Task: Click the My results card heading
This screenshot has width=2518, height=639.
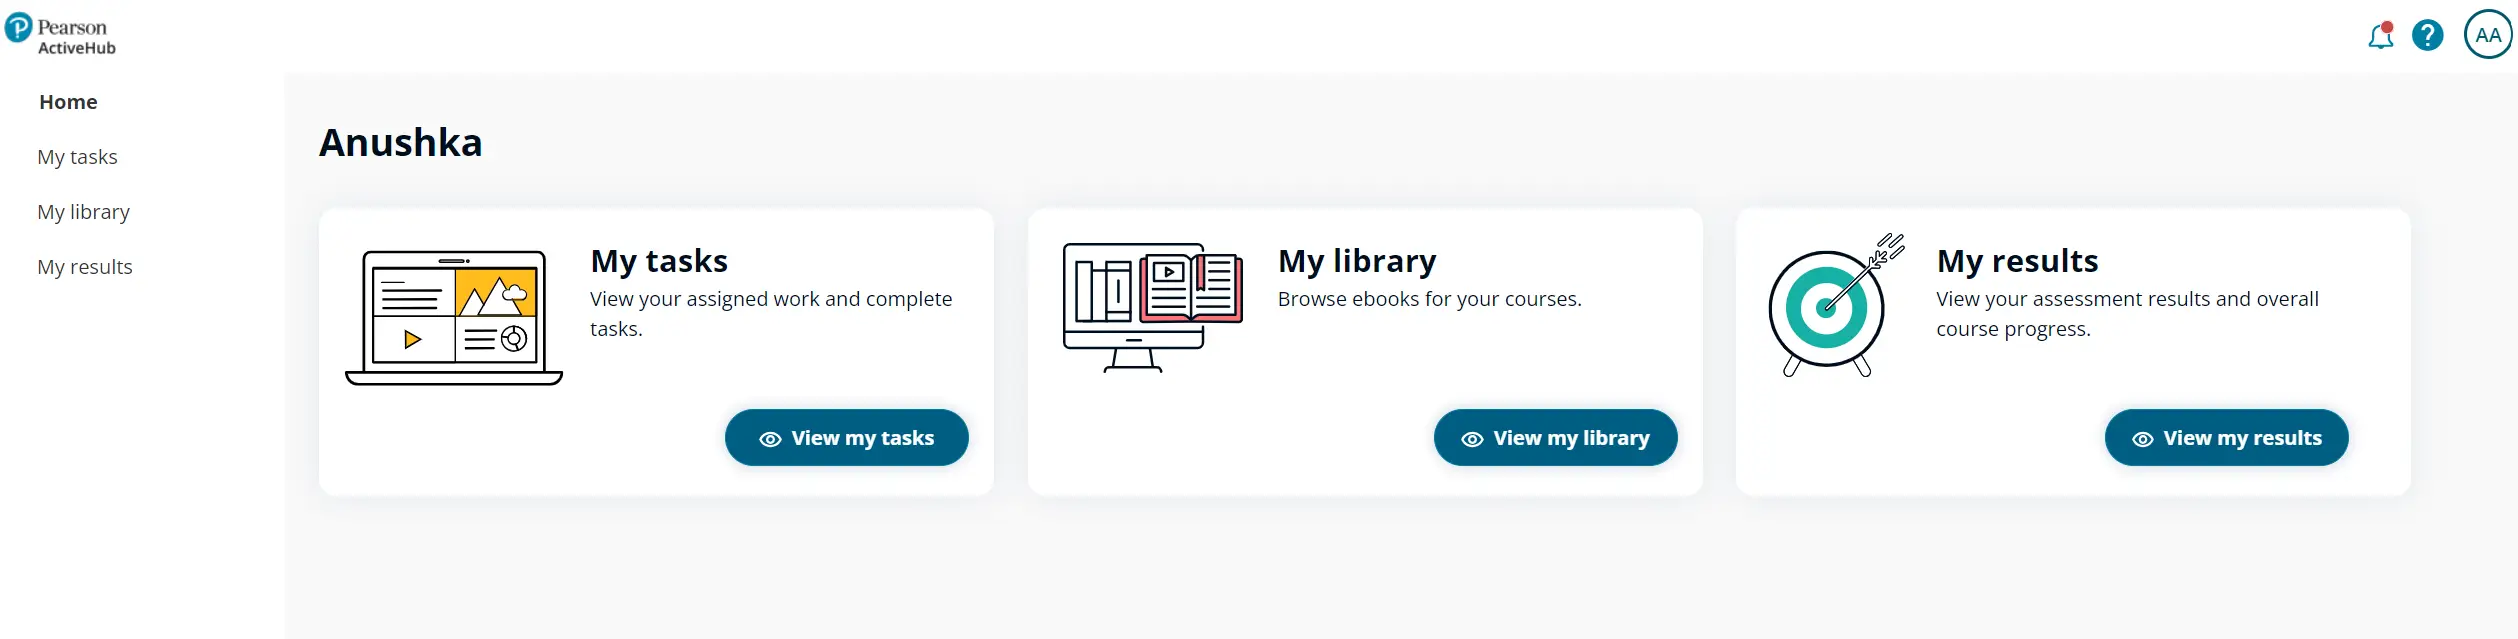Action: pos(2017,261)
